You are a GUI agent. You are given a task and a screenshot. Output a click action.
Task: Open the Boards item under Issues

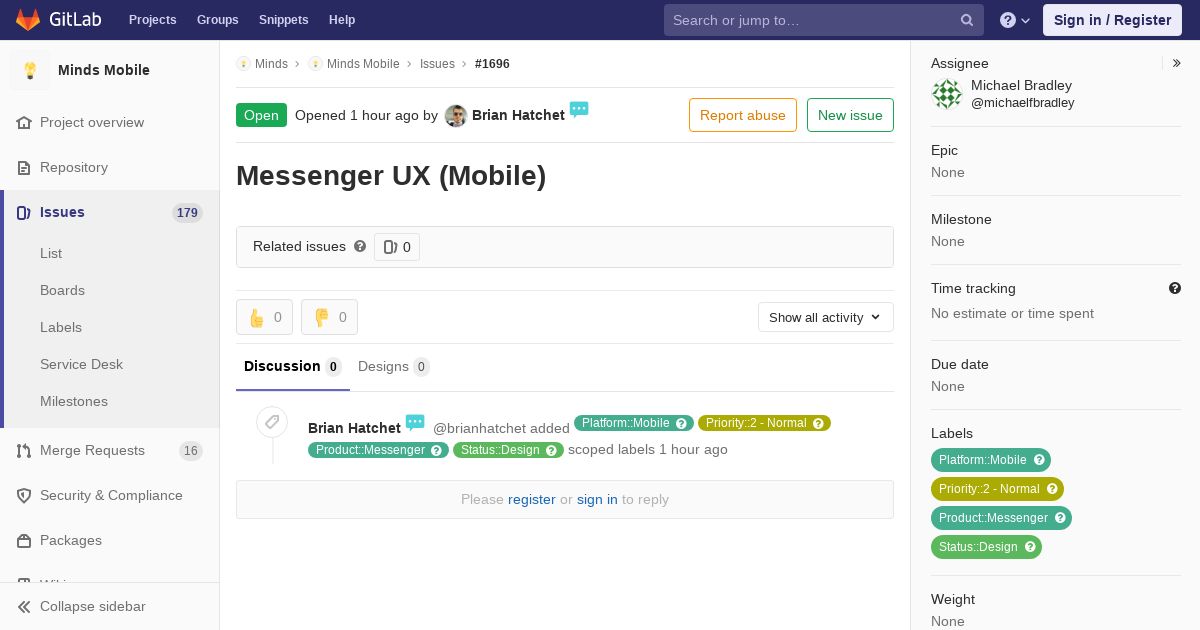pos(62,290)
